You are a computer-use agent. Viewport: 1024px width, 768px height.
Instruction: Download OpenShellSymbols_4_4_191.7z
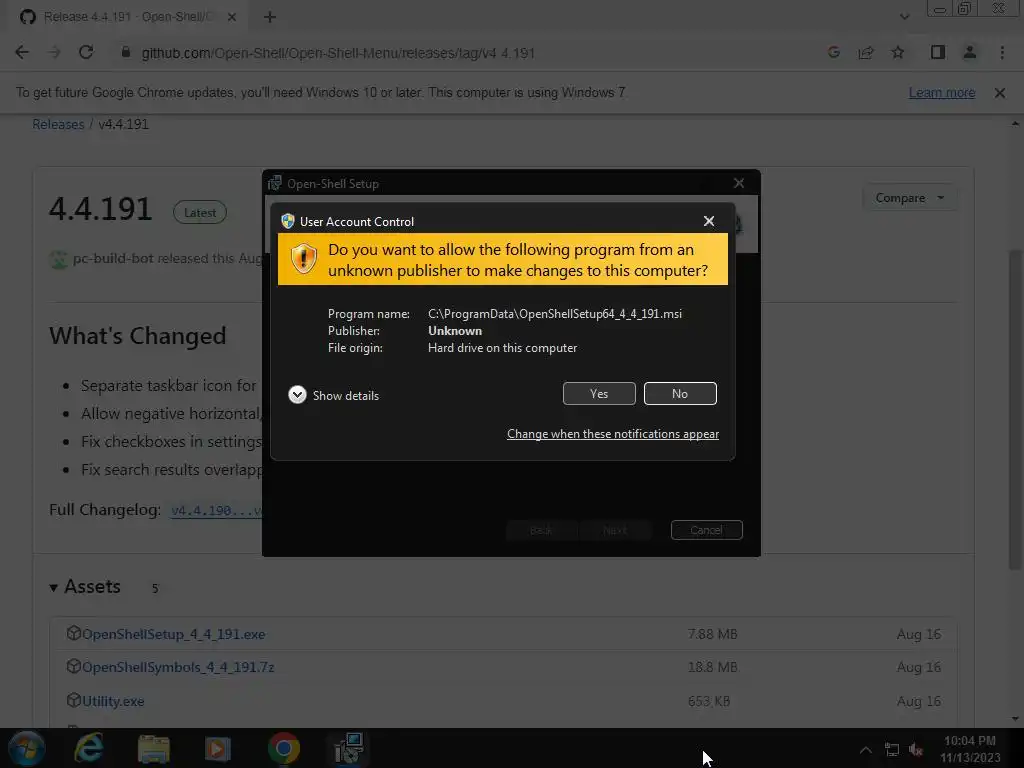[178, 667]
